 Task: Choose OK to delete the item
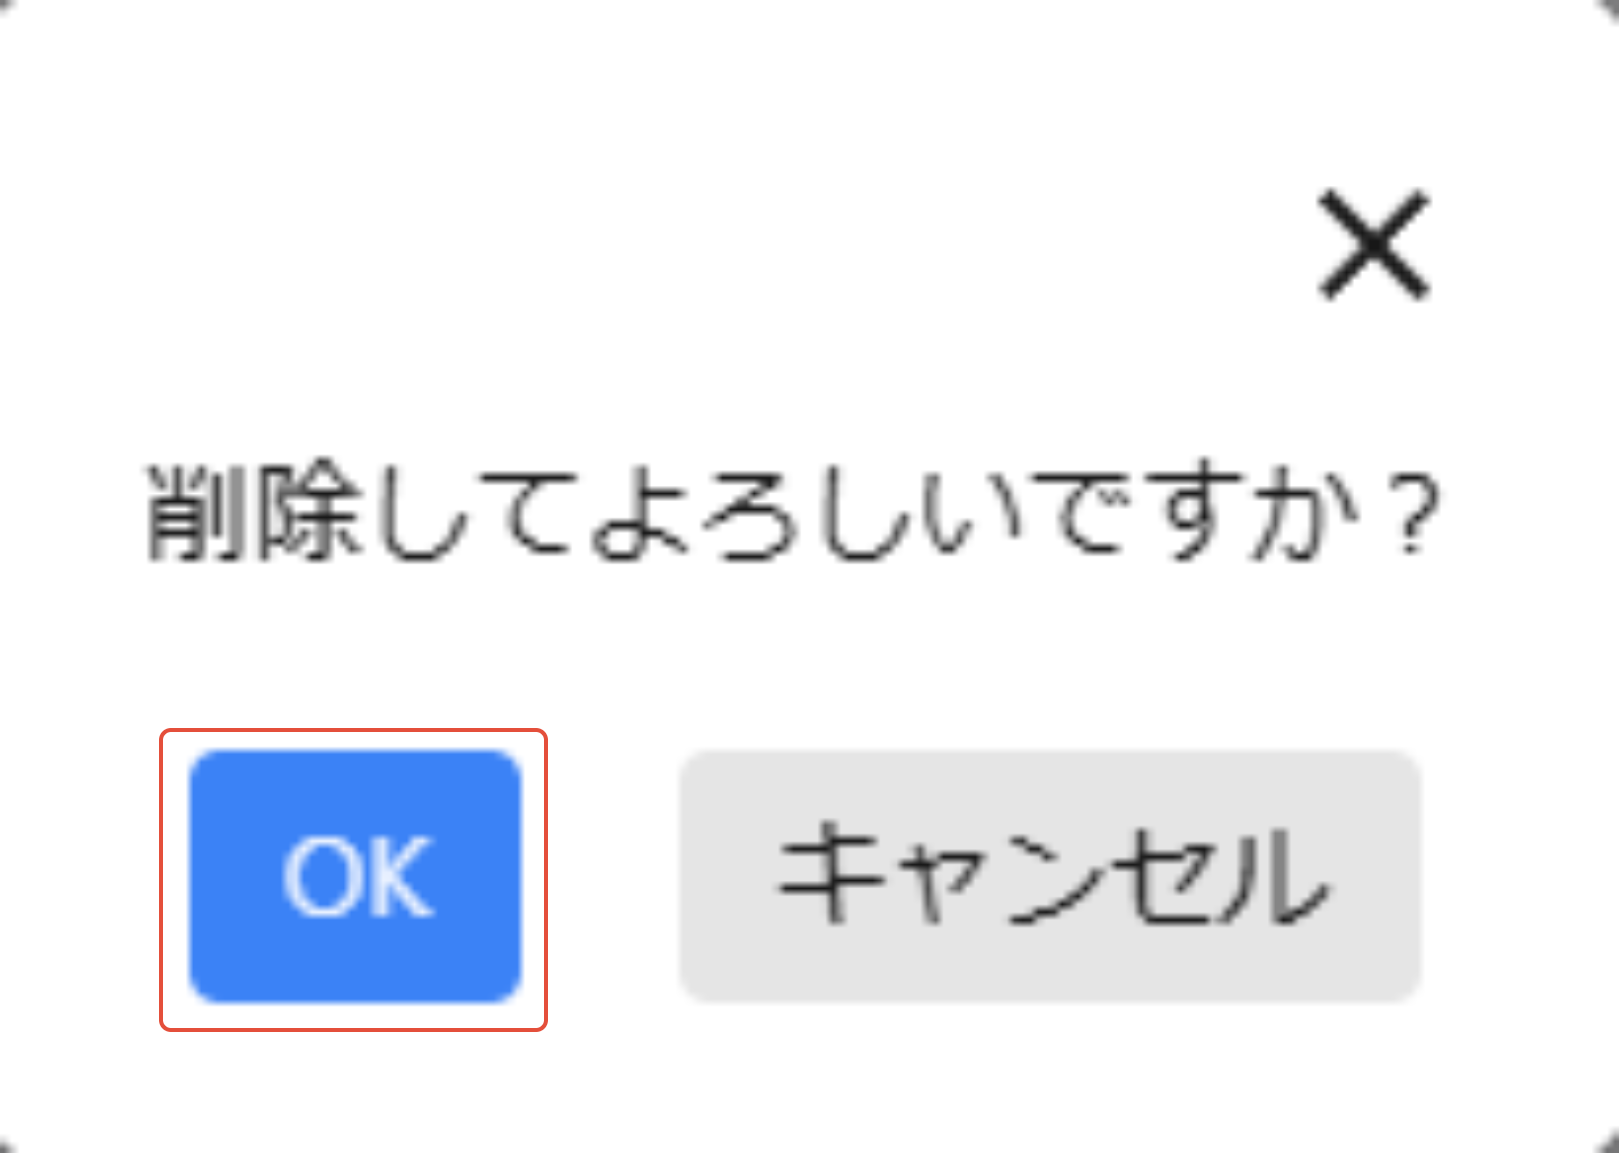[355, 877]
